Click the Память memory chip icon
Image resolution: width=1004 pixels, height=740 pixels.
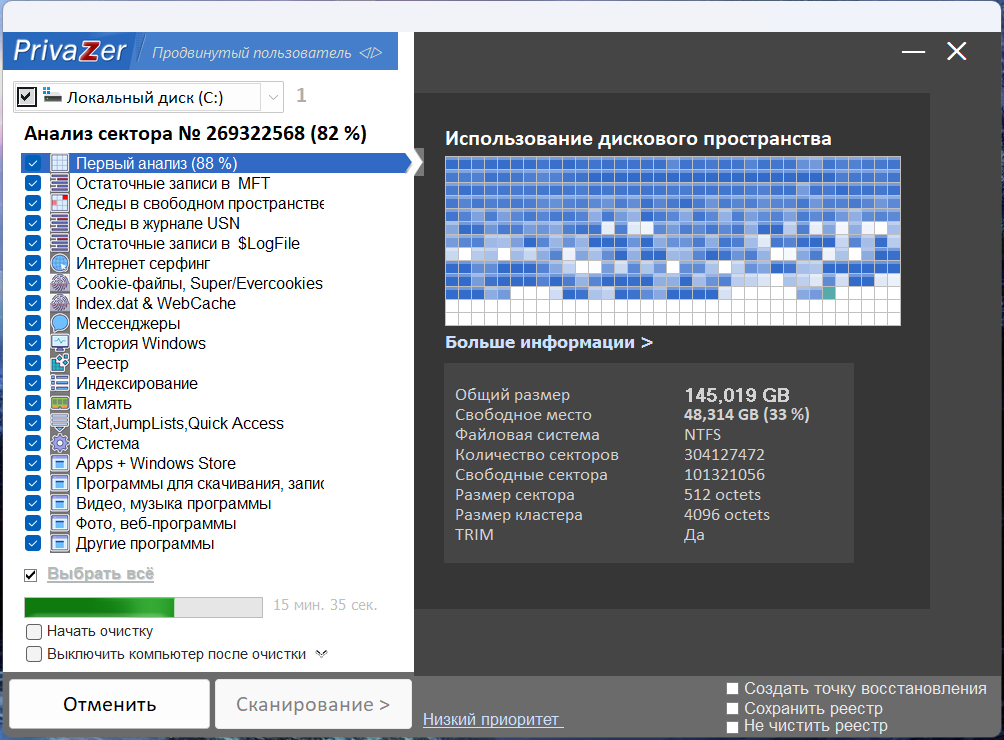click(60, 403)
